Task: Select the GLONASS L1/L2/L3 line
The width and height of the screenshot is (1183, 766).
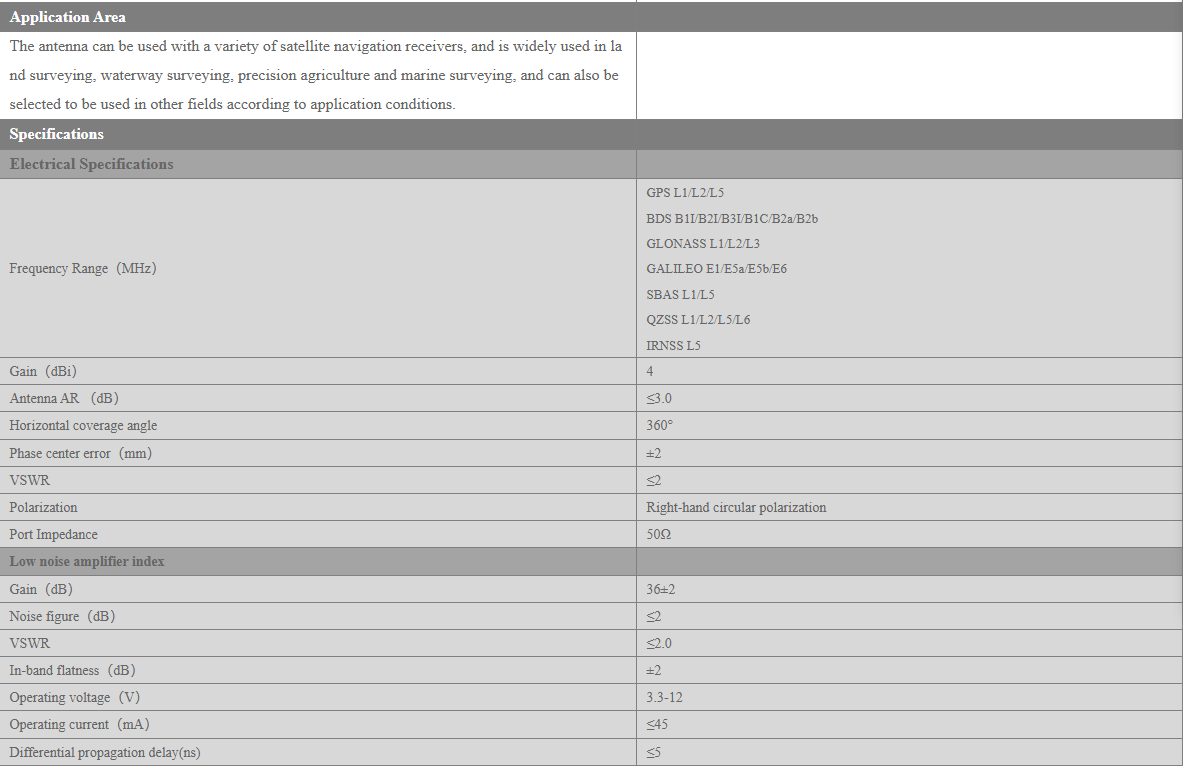Action: tap(703, 244)
